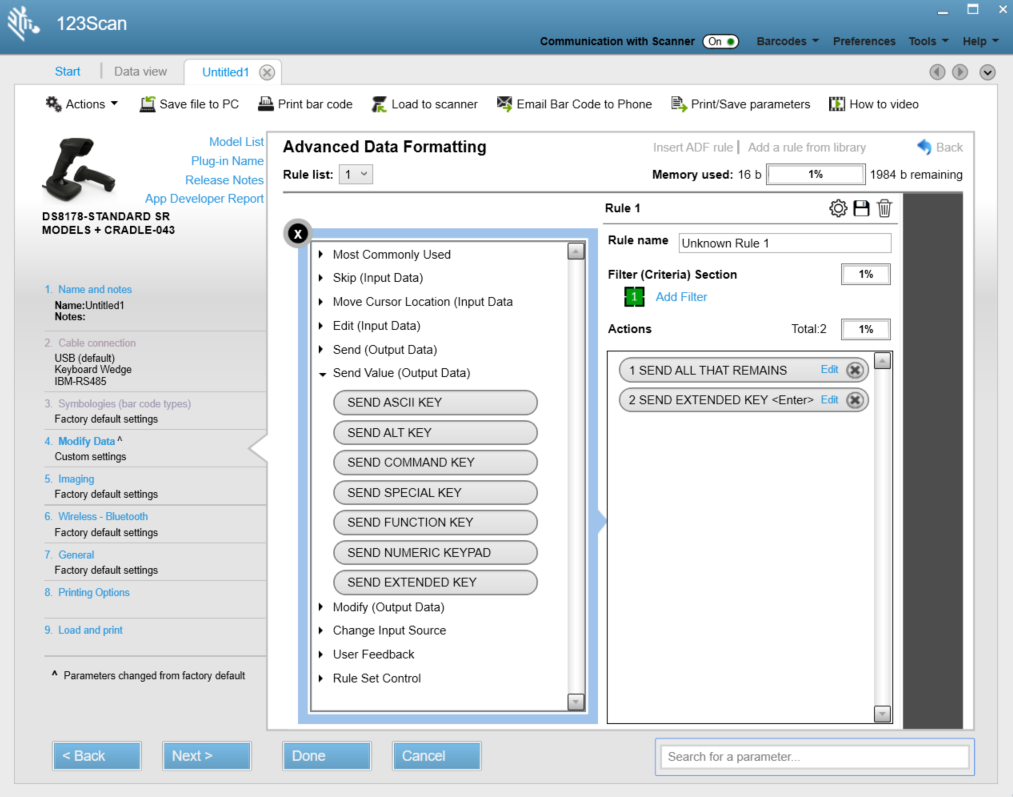Close the action list with X icon
Screen dimensions: 1013x797
coord(297,234)
